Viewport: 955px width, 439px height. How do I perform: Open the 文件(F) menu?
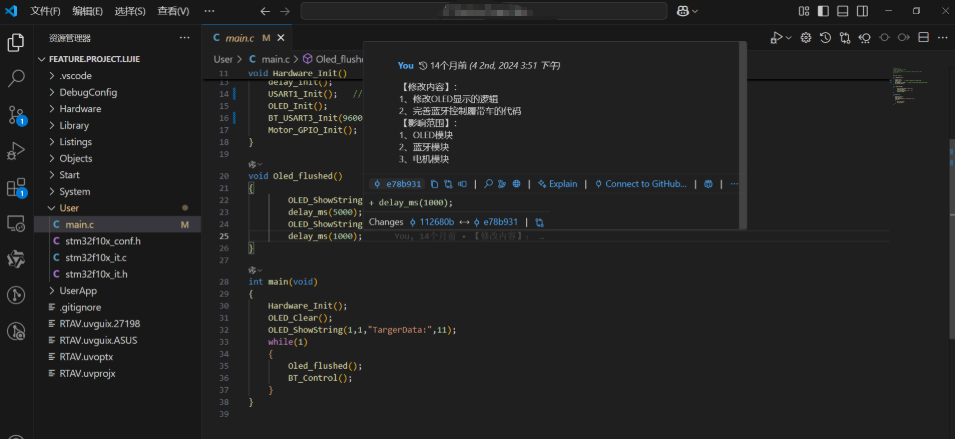click(x=46, y=11)
